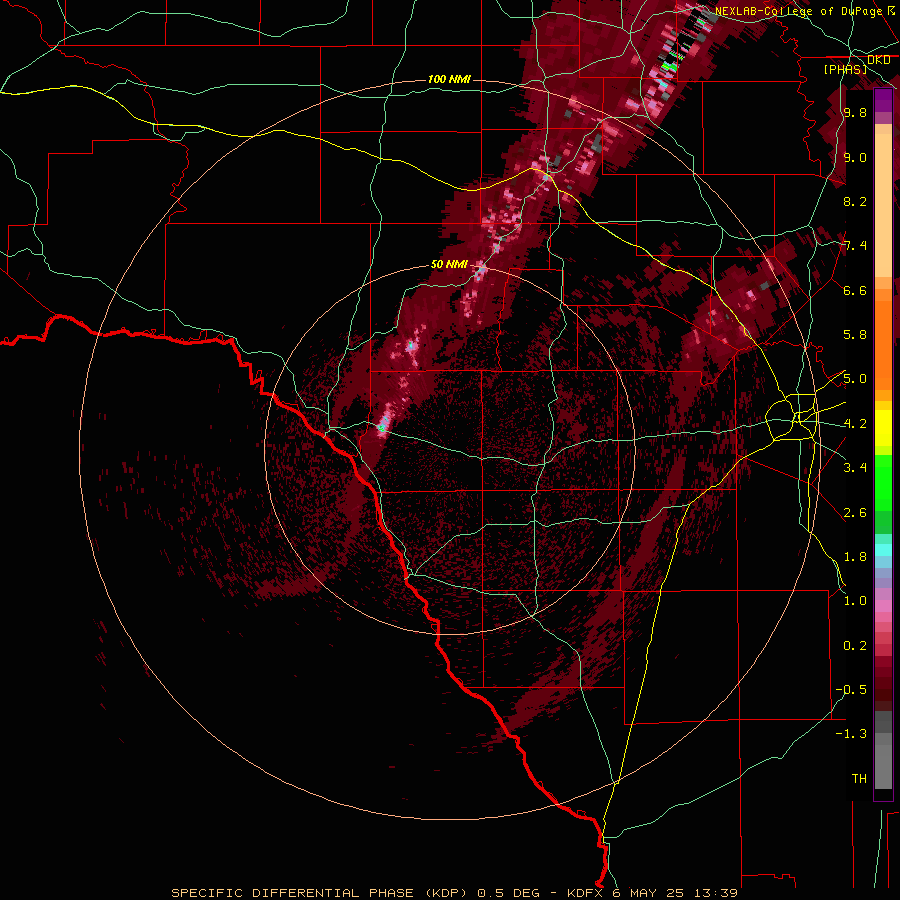Click the 3.4 value on color scale
900x900 pixels.
click(x=855, y=468)
